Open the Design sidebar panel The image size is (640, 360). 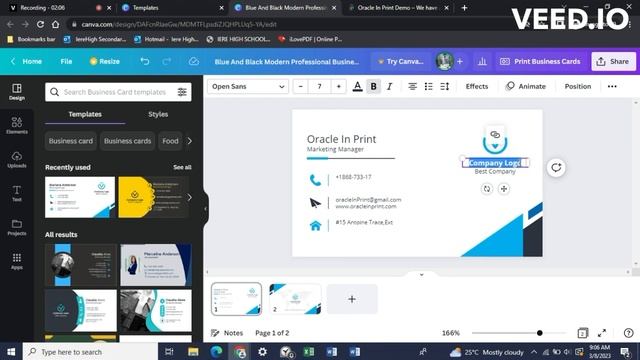point(17,92)
